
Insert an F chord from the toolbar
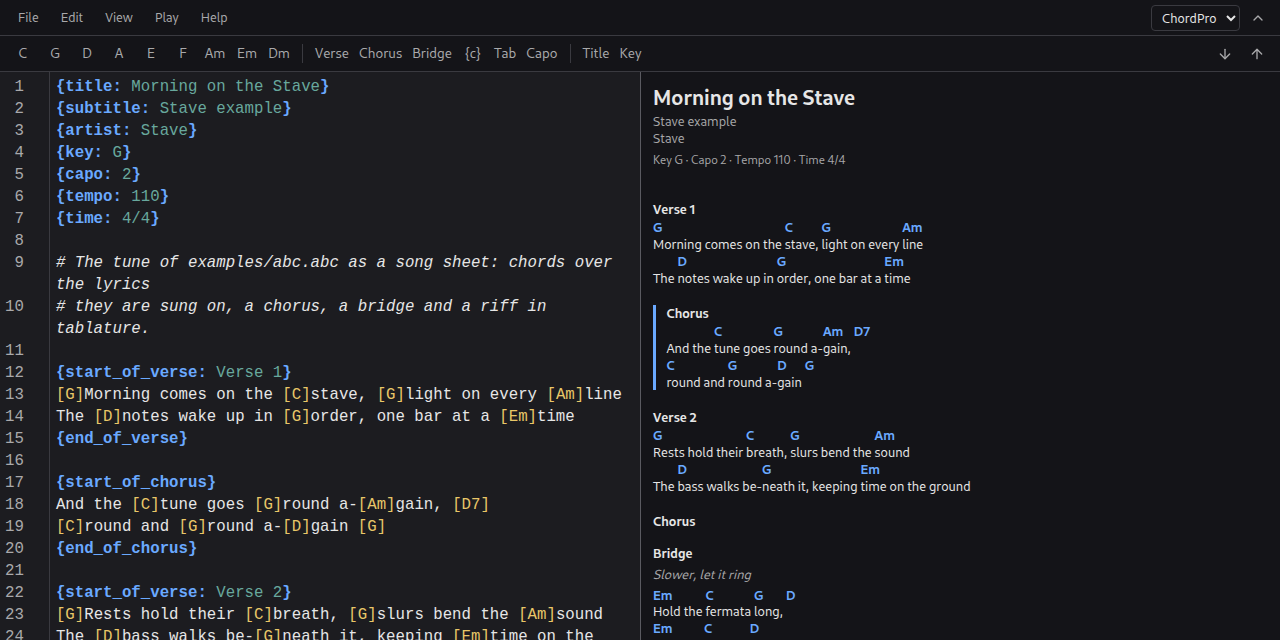(183, 54)
